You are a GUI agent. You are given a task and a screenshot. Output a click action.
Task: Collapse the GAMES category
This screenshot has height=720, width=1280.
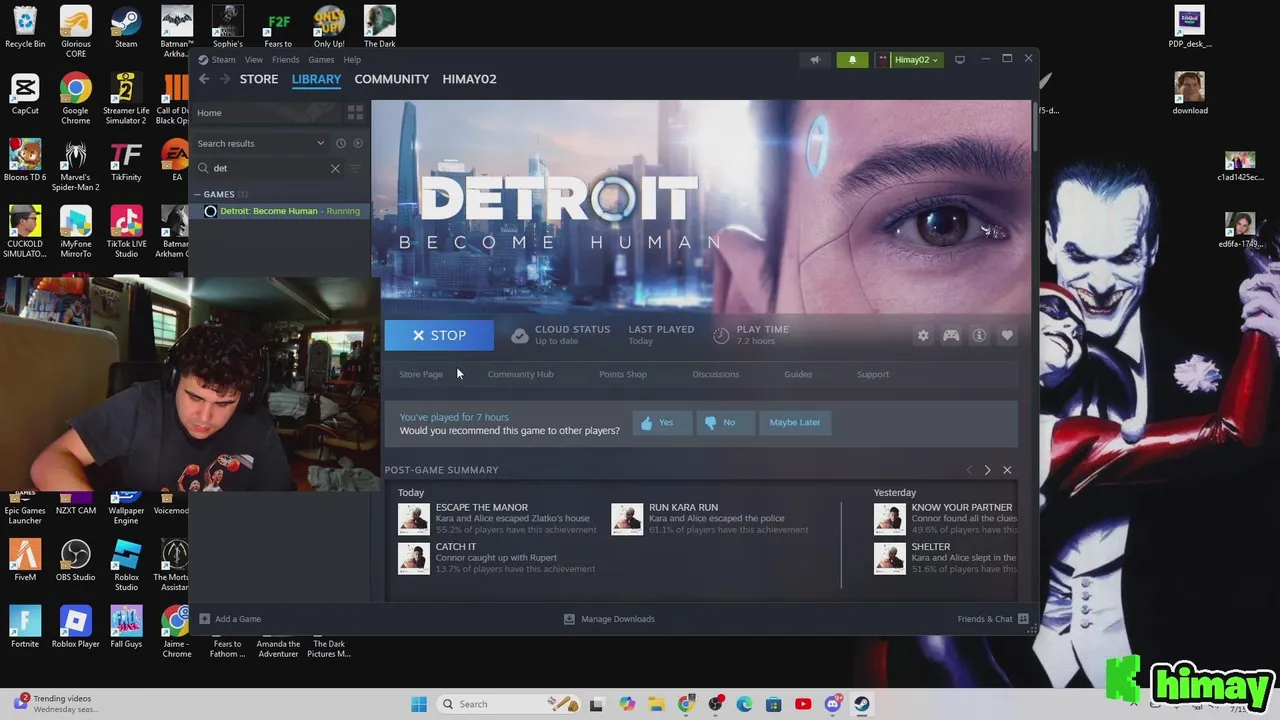(x=198, y=194)
